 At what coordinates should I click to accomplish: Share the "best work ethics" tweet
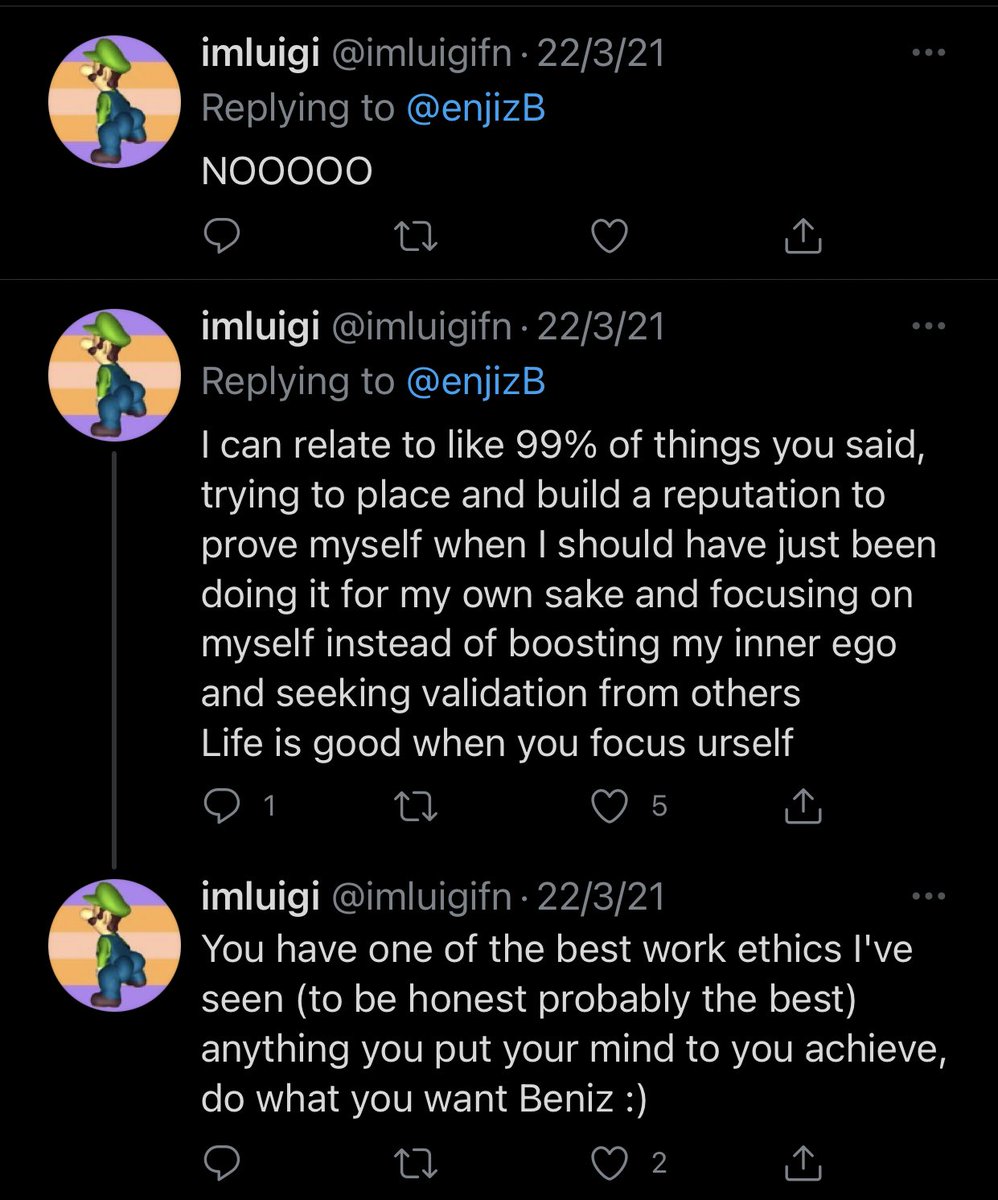(803, 1162)
